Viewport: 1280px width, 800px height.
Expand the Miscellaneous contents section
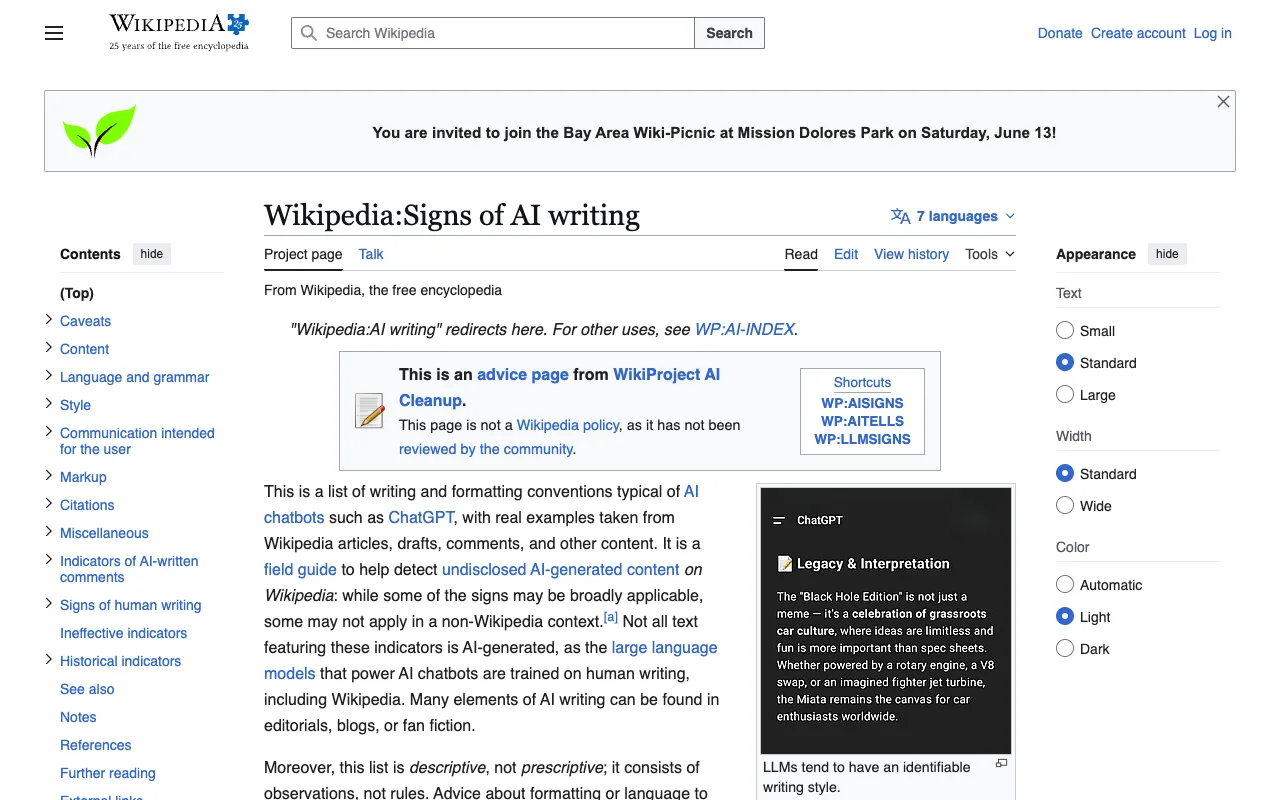coord(49,532)
